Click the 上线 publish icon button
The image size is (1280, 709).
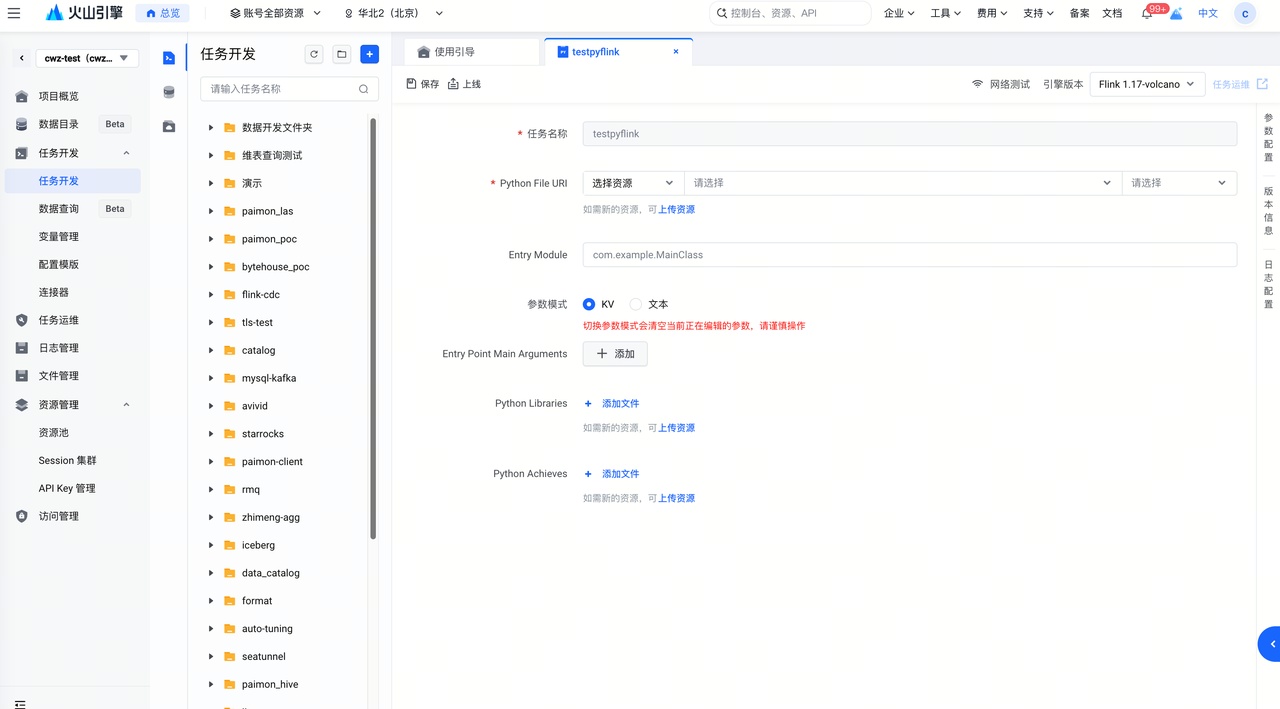coord(464,84)
